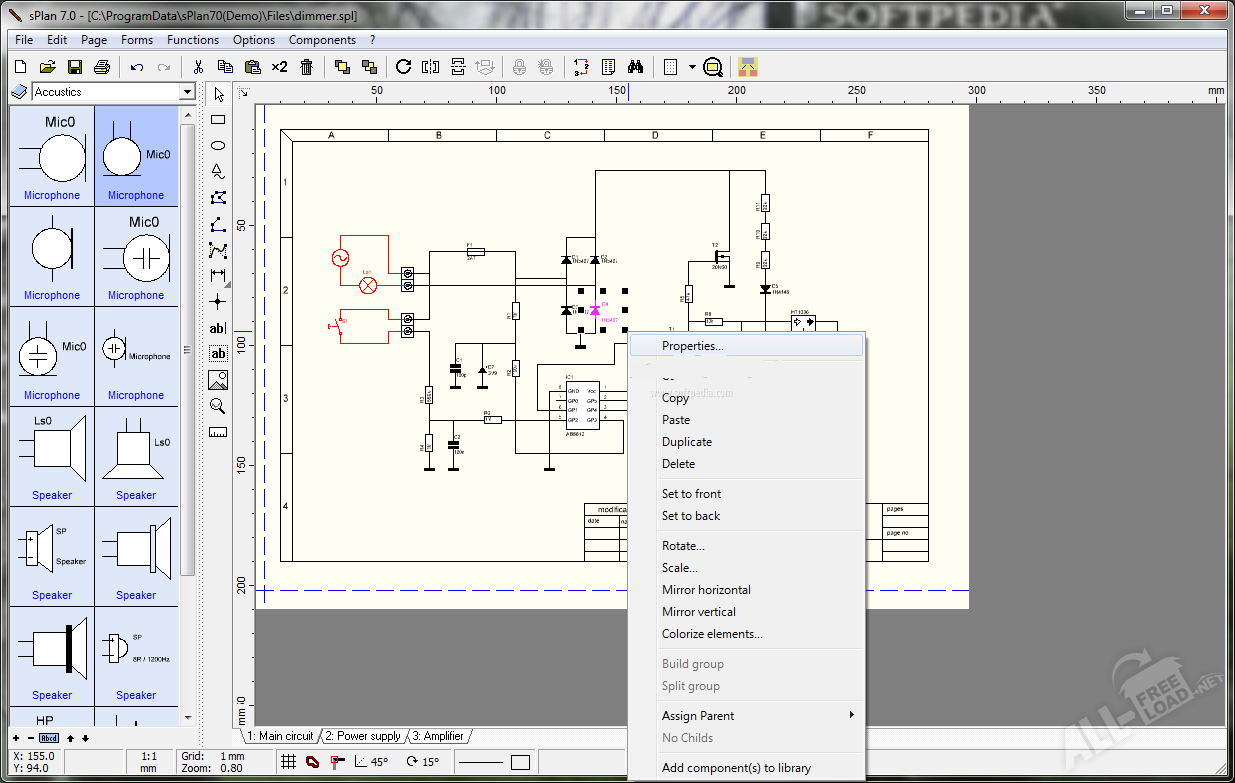Image resolution: width=1235 pixels, height=783 pixels.
Task: Select the first Speaker component thumbnail
Action: [x=52, y=455]
